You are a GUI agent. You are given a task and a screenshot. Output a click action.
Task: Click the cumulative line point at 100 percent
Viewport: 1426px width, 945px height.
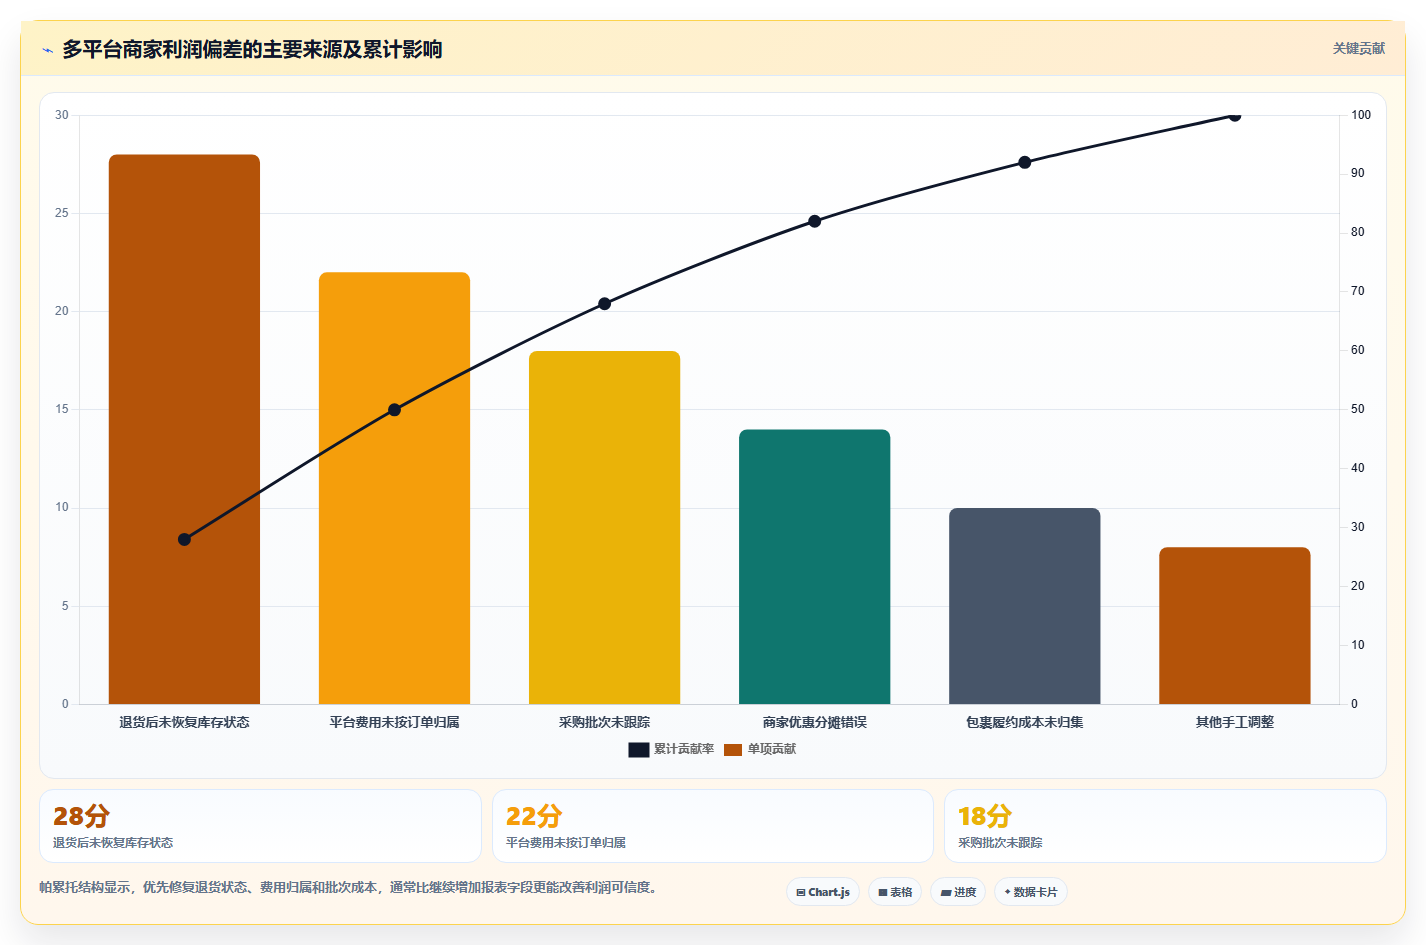pos(1234,116)
